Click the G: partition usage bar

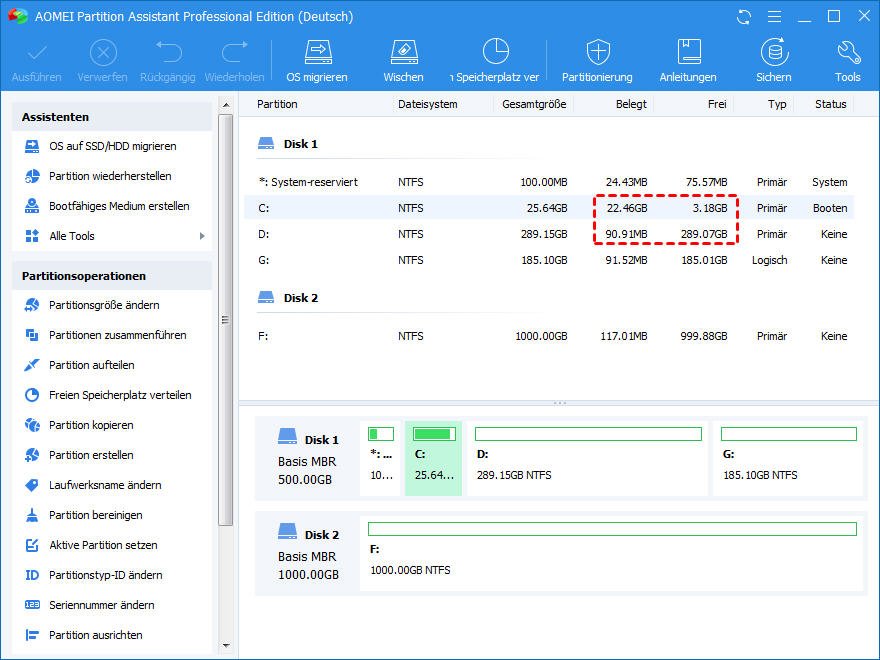point(788,434)
